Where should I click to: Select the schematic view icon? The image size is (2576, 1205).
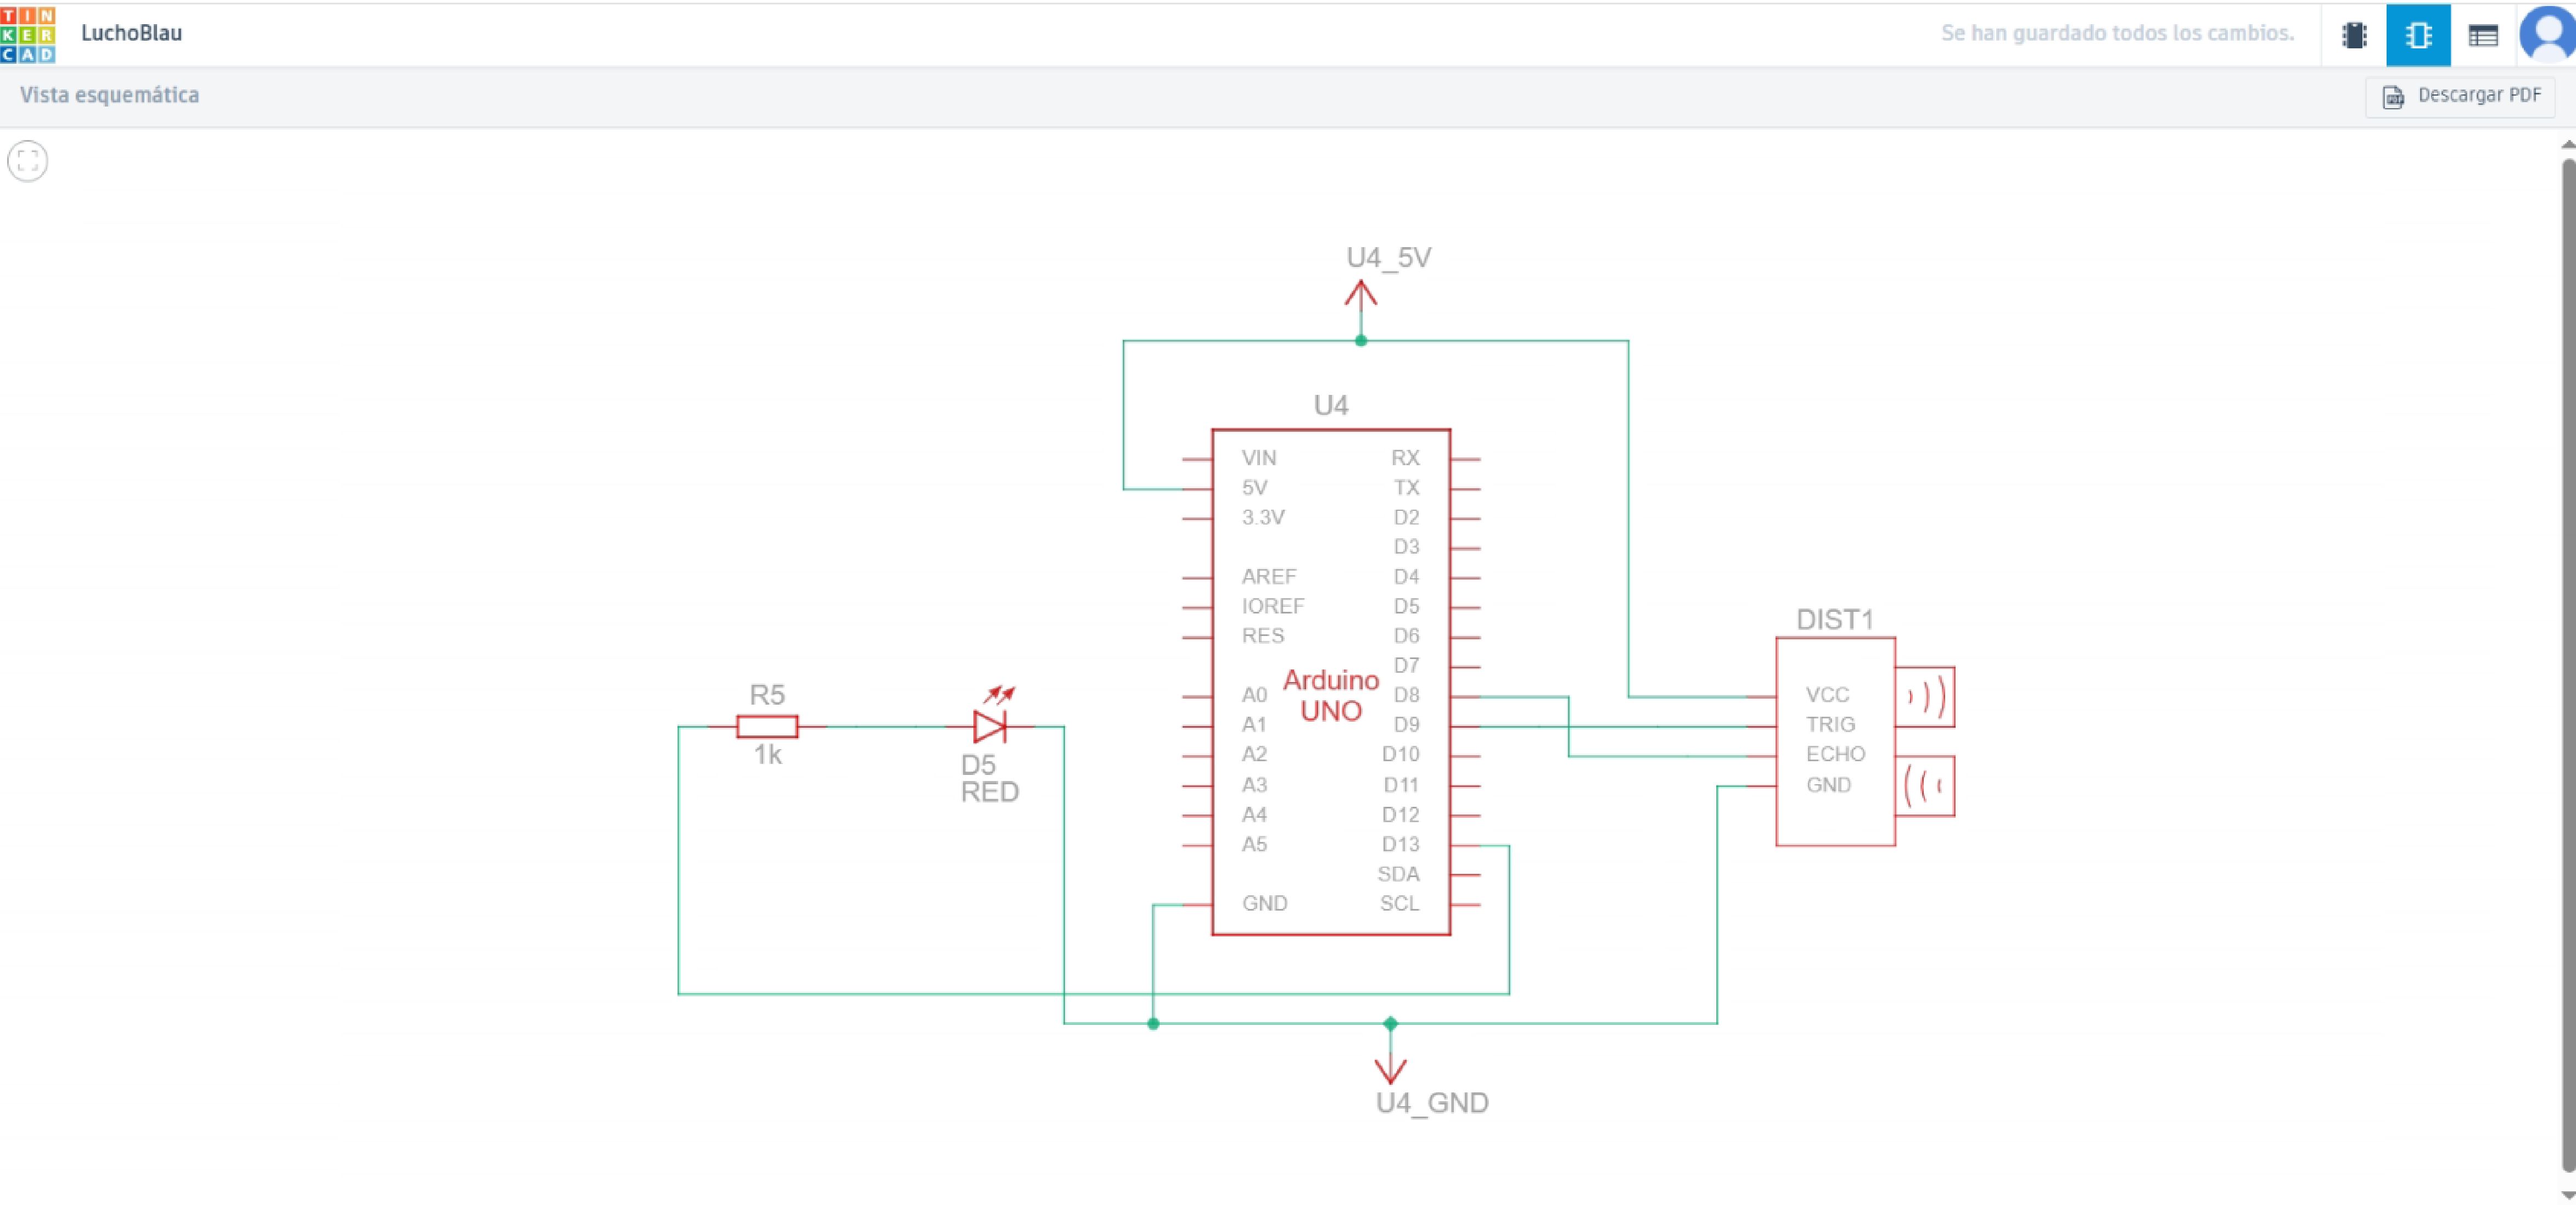2417,35
